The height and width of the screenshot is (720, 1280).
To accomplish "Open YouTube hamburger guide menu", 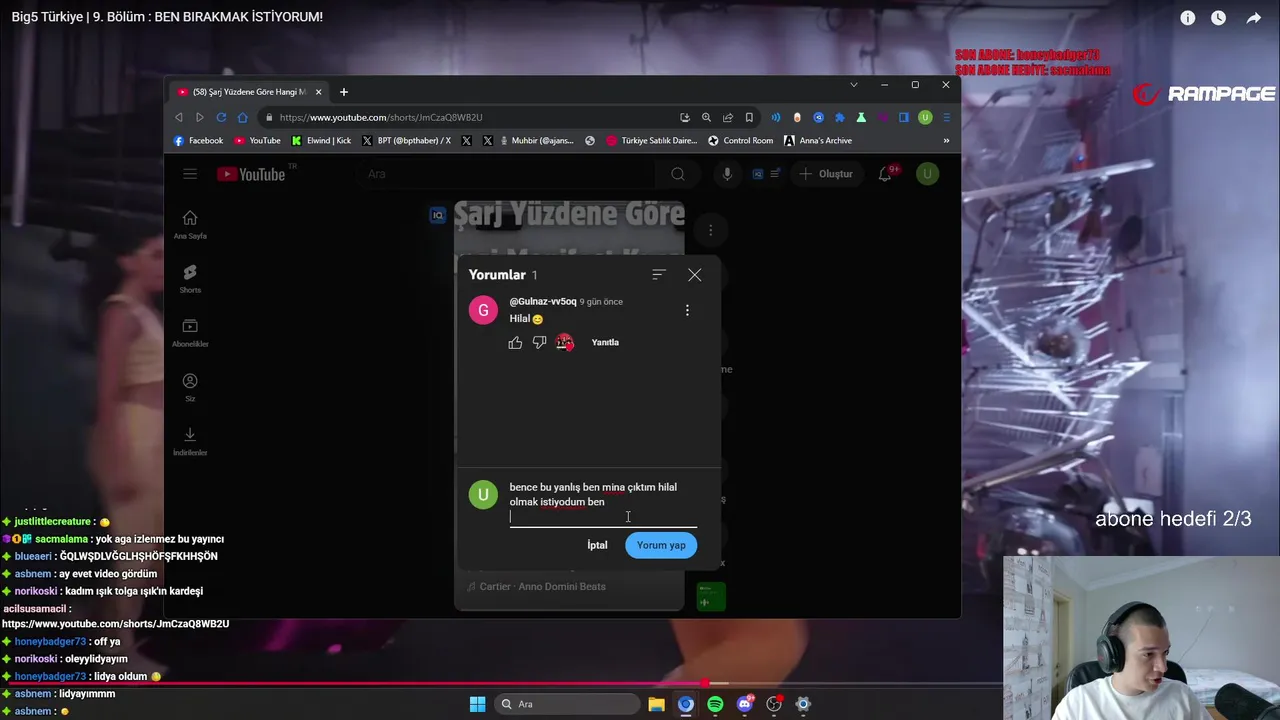I will (x=190, y=174).
